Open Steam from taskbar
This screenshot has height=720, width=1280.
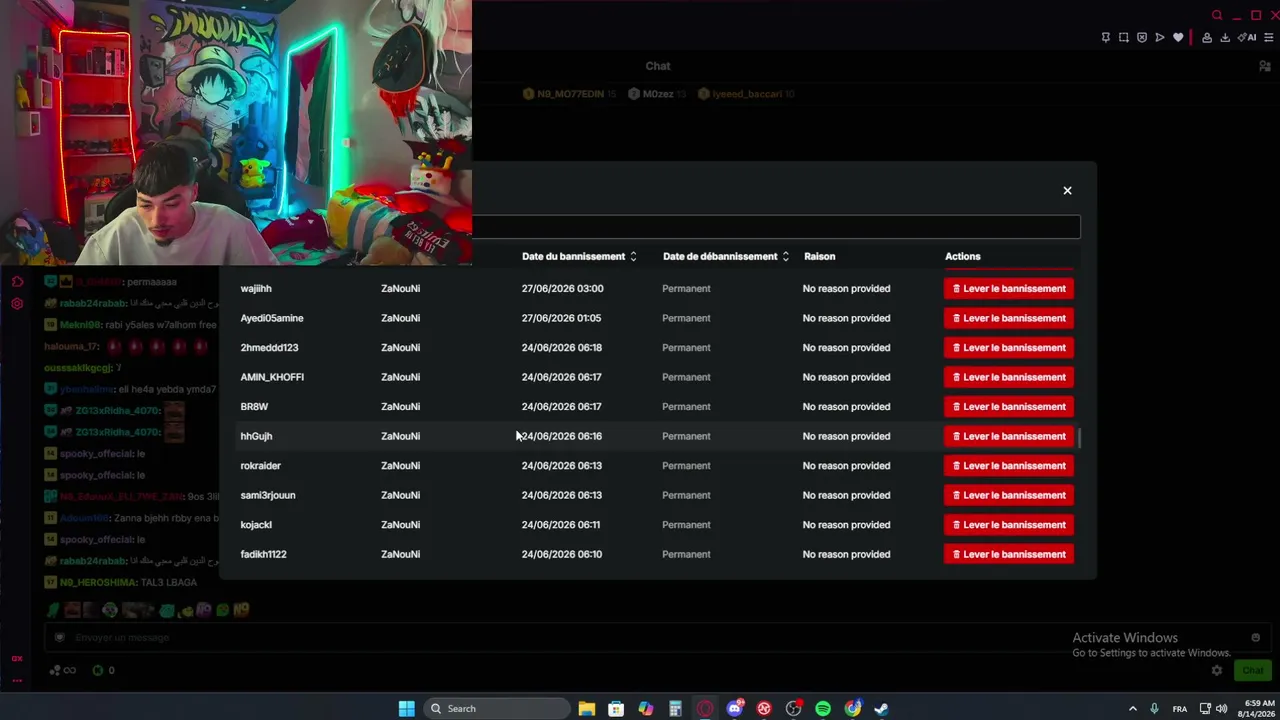882,708
